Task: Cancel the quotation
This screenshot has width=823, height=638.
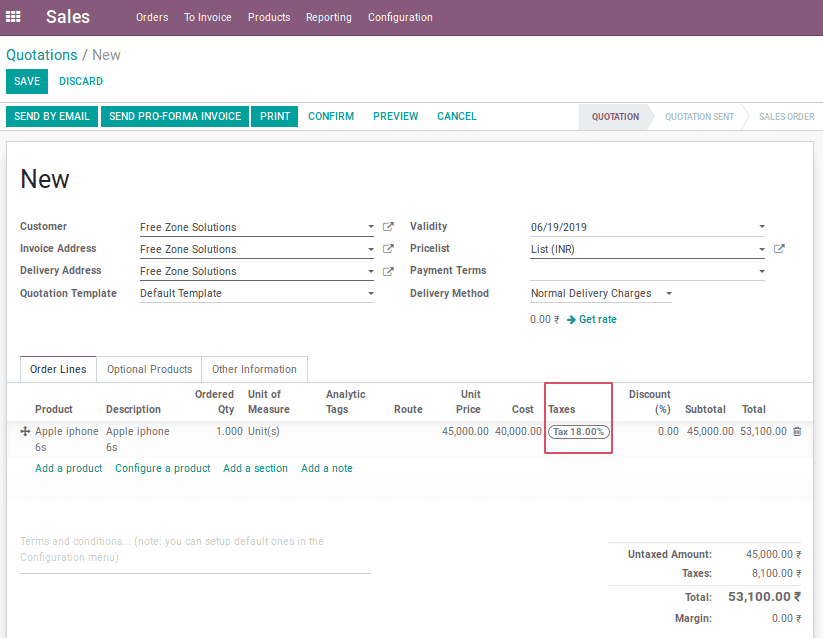Action: coord(457,116)
